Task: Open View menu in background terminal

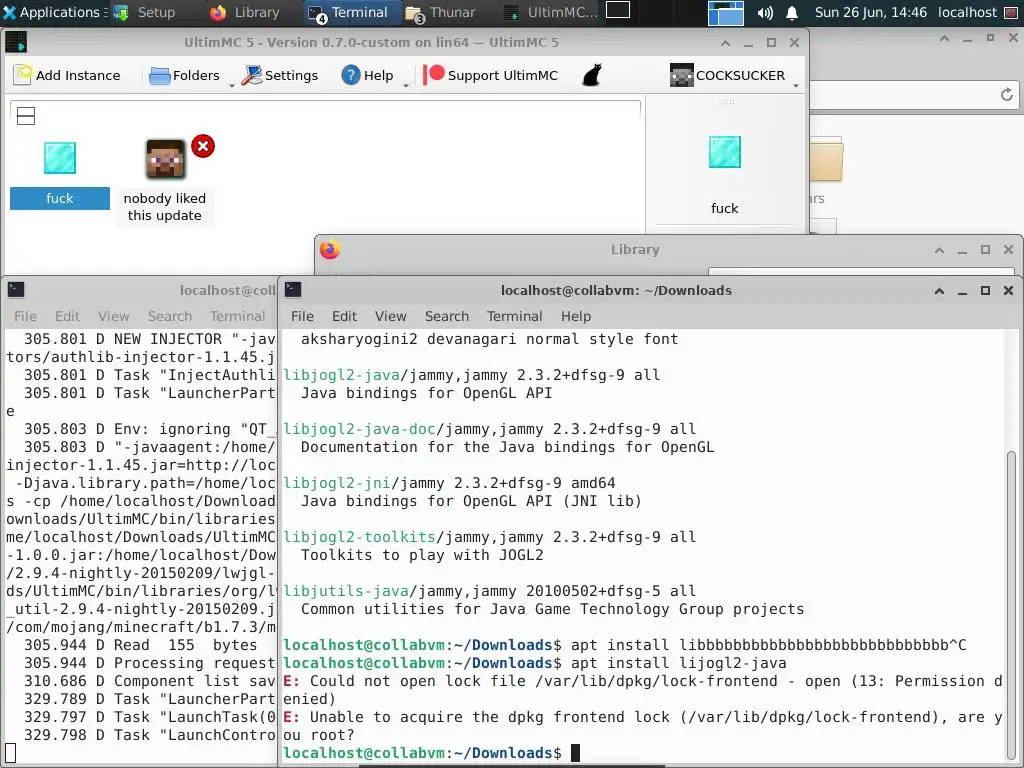Action: coord(114,316)
